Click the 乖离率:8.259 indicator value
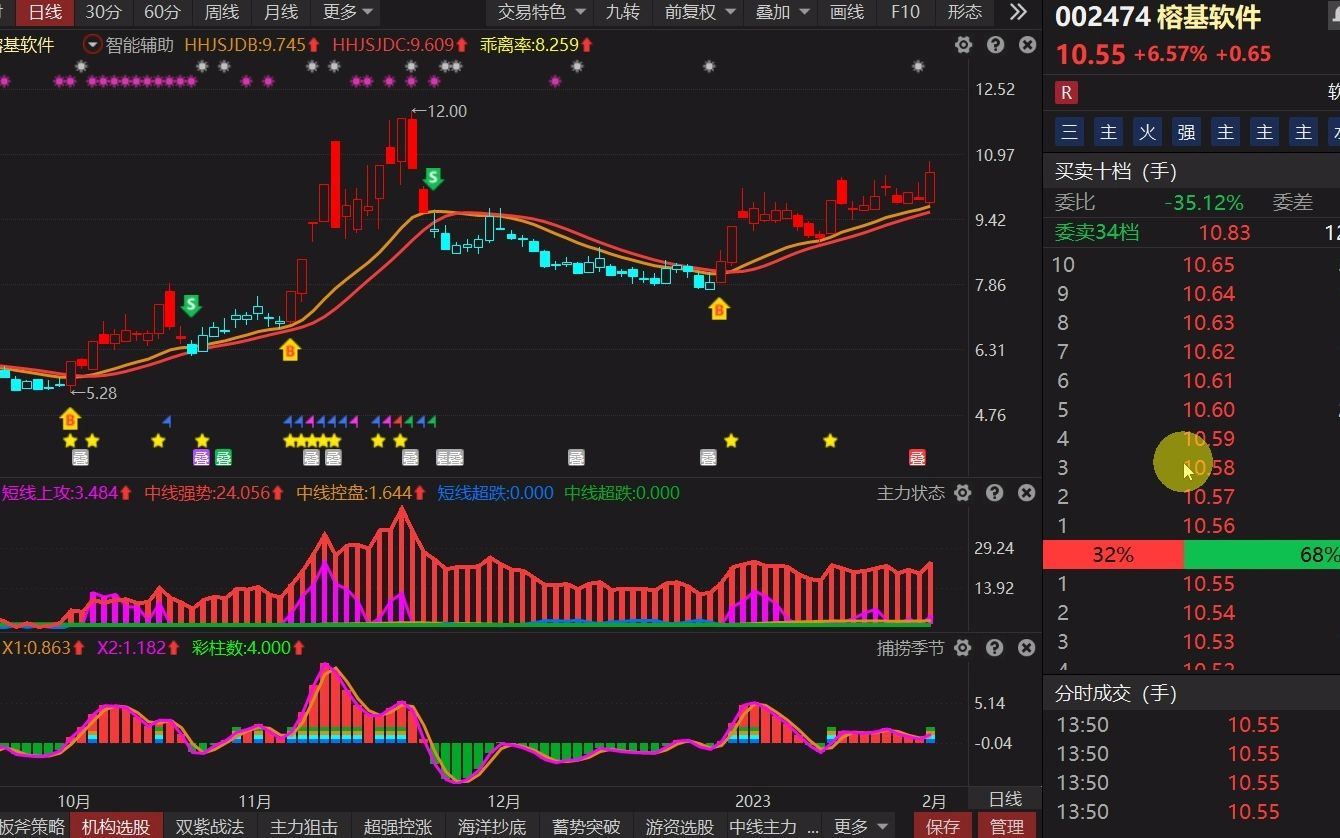 coord(535,45)
